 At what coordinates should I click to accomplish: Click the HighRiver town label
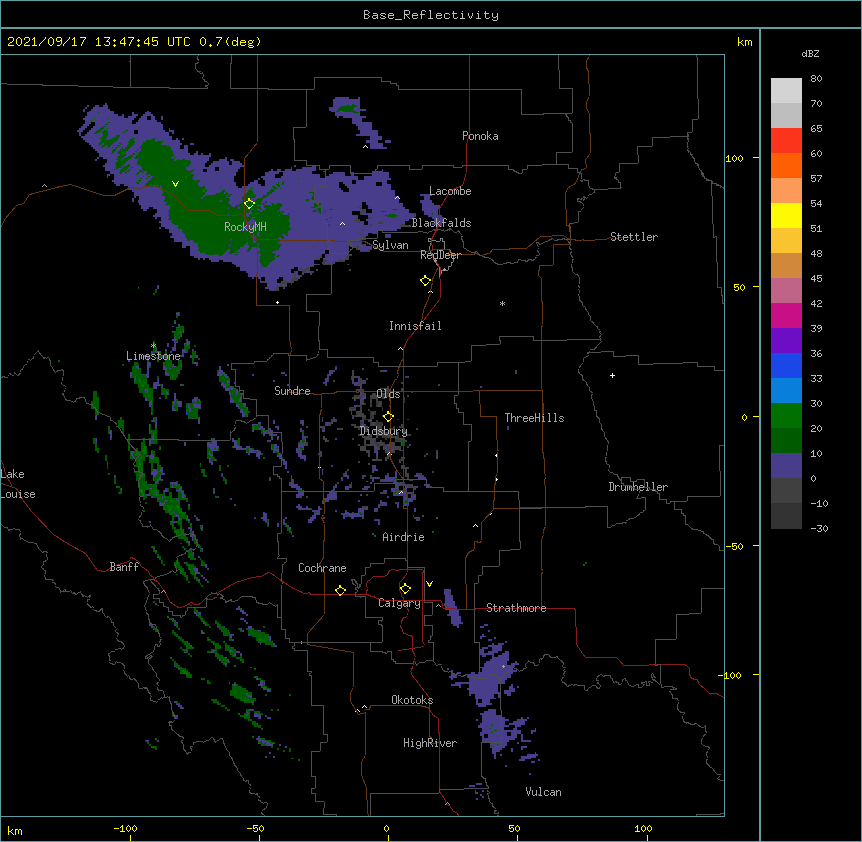tap(430, 743)
